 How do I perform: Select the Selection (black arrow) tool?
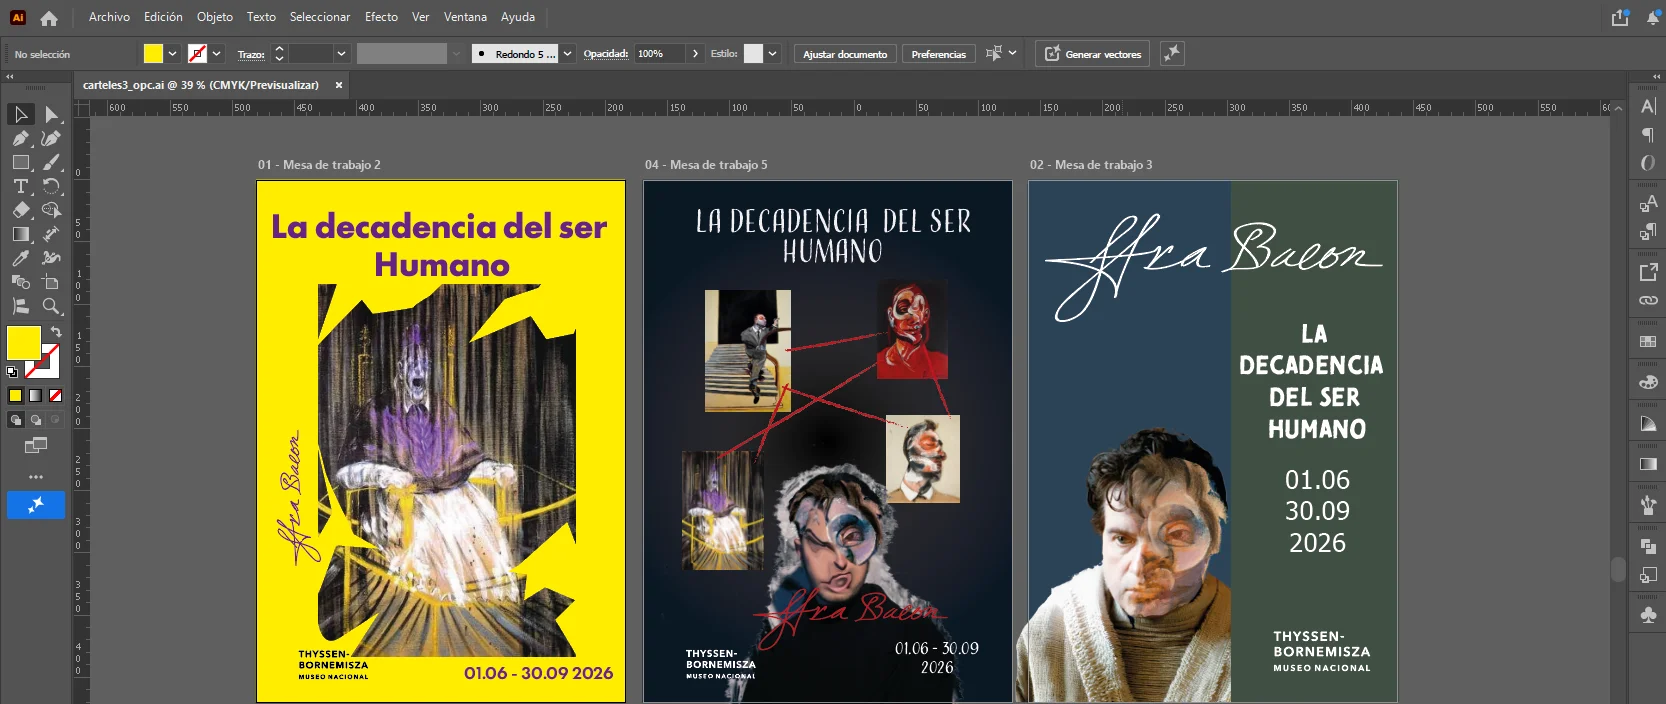pos(21,114)
